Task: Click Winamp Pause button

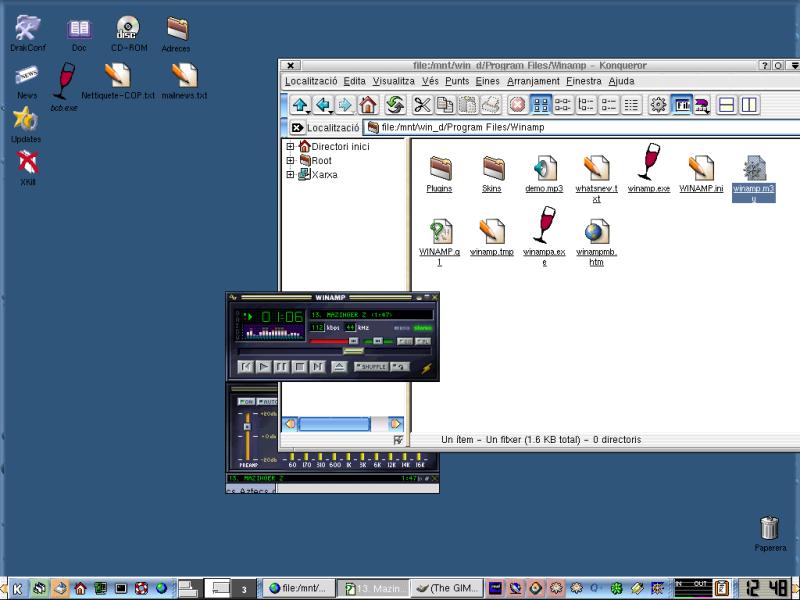Action: pos(281,367)
